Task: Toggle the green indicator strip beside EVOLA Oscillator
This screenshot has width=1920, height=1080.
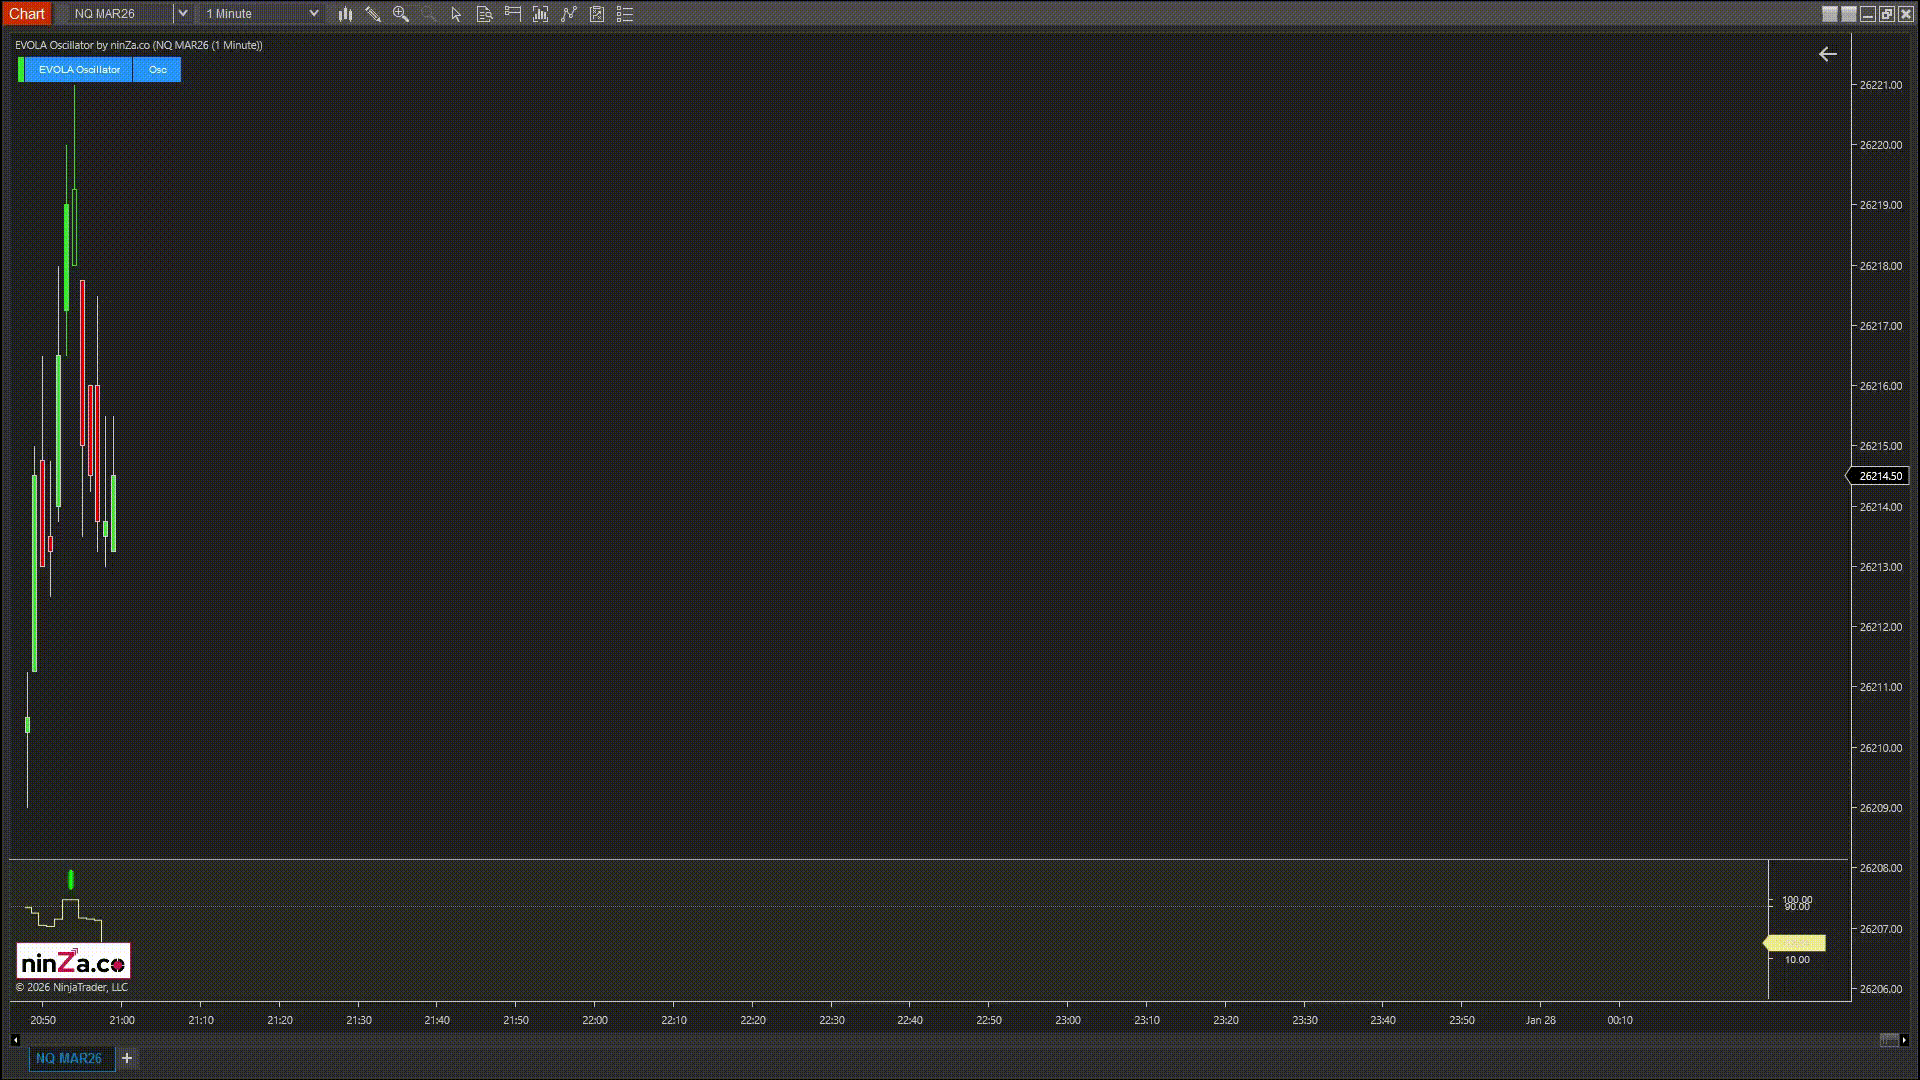Action: click(21, 70)
